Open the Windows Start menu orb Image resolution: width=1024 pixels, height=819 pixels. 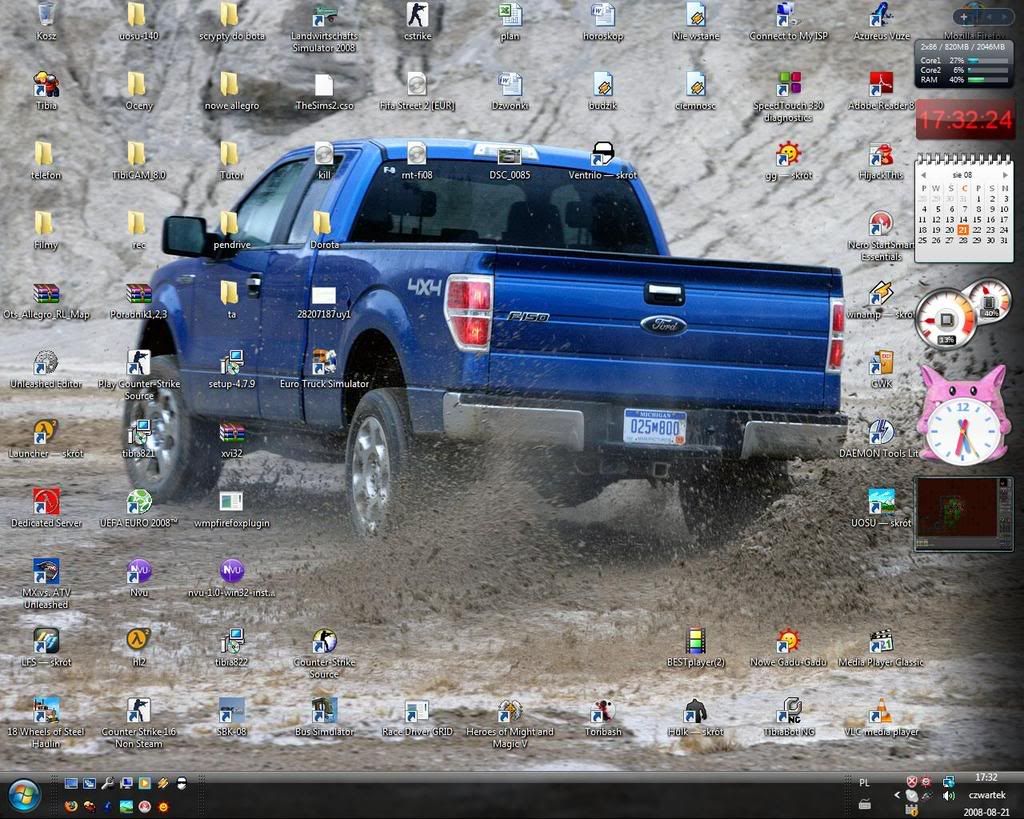pos(24,795)
